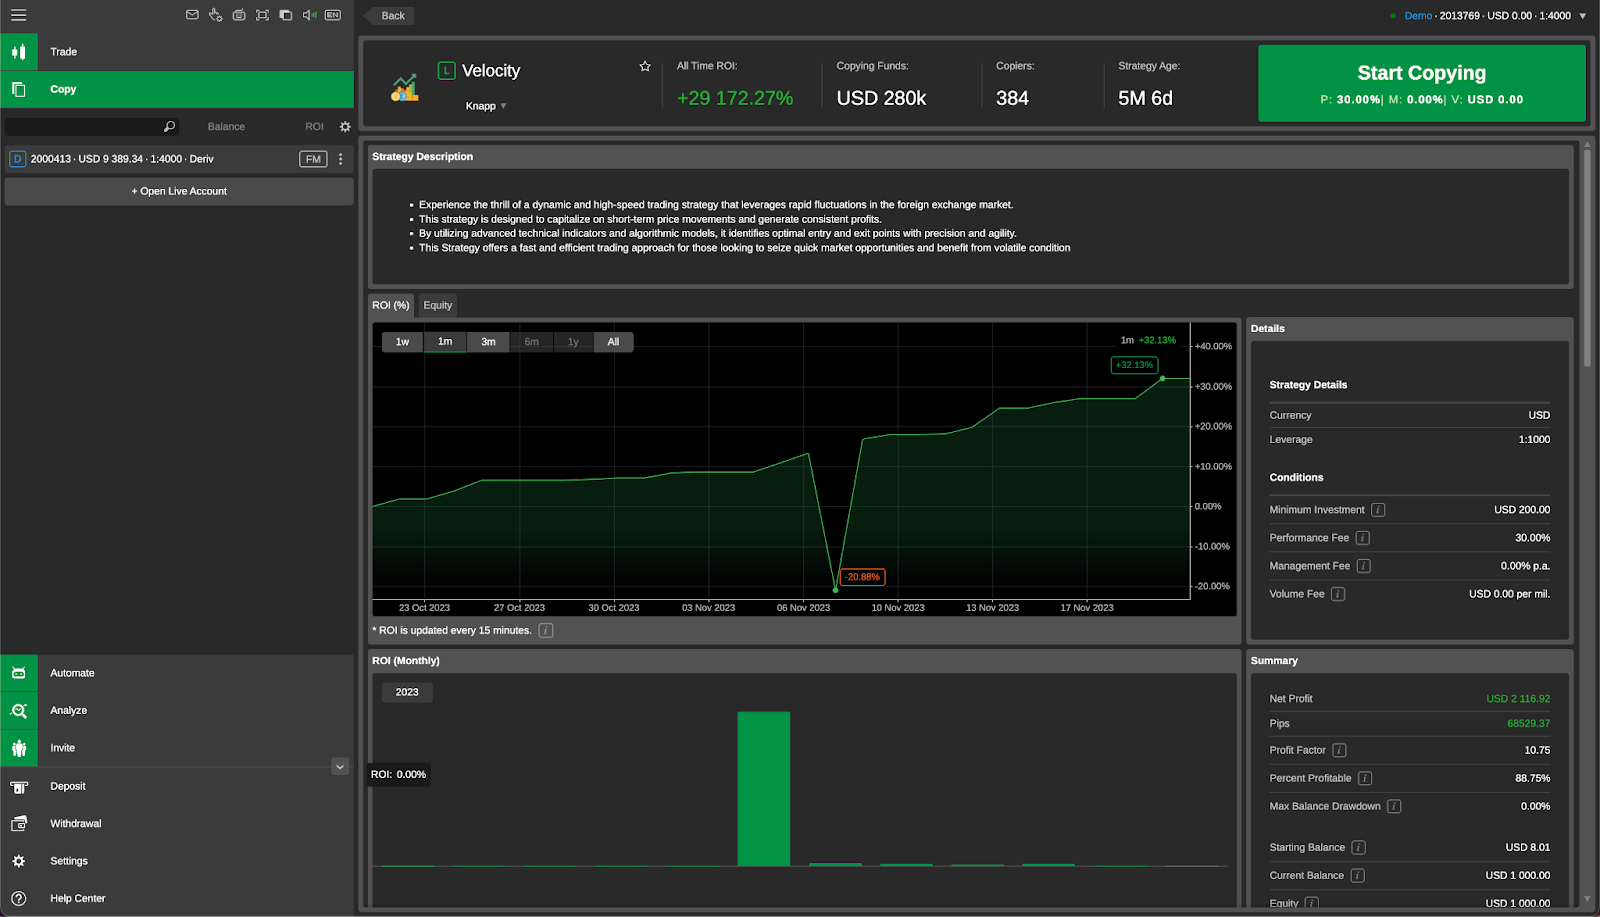The image size is (1600, 917).
Task: Select the Analyze magnifier icon
Action: [x=19, y=710]
